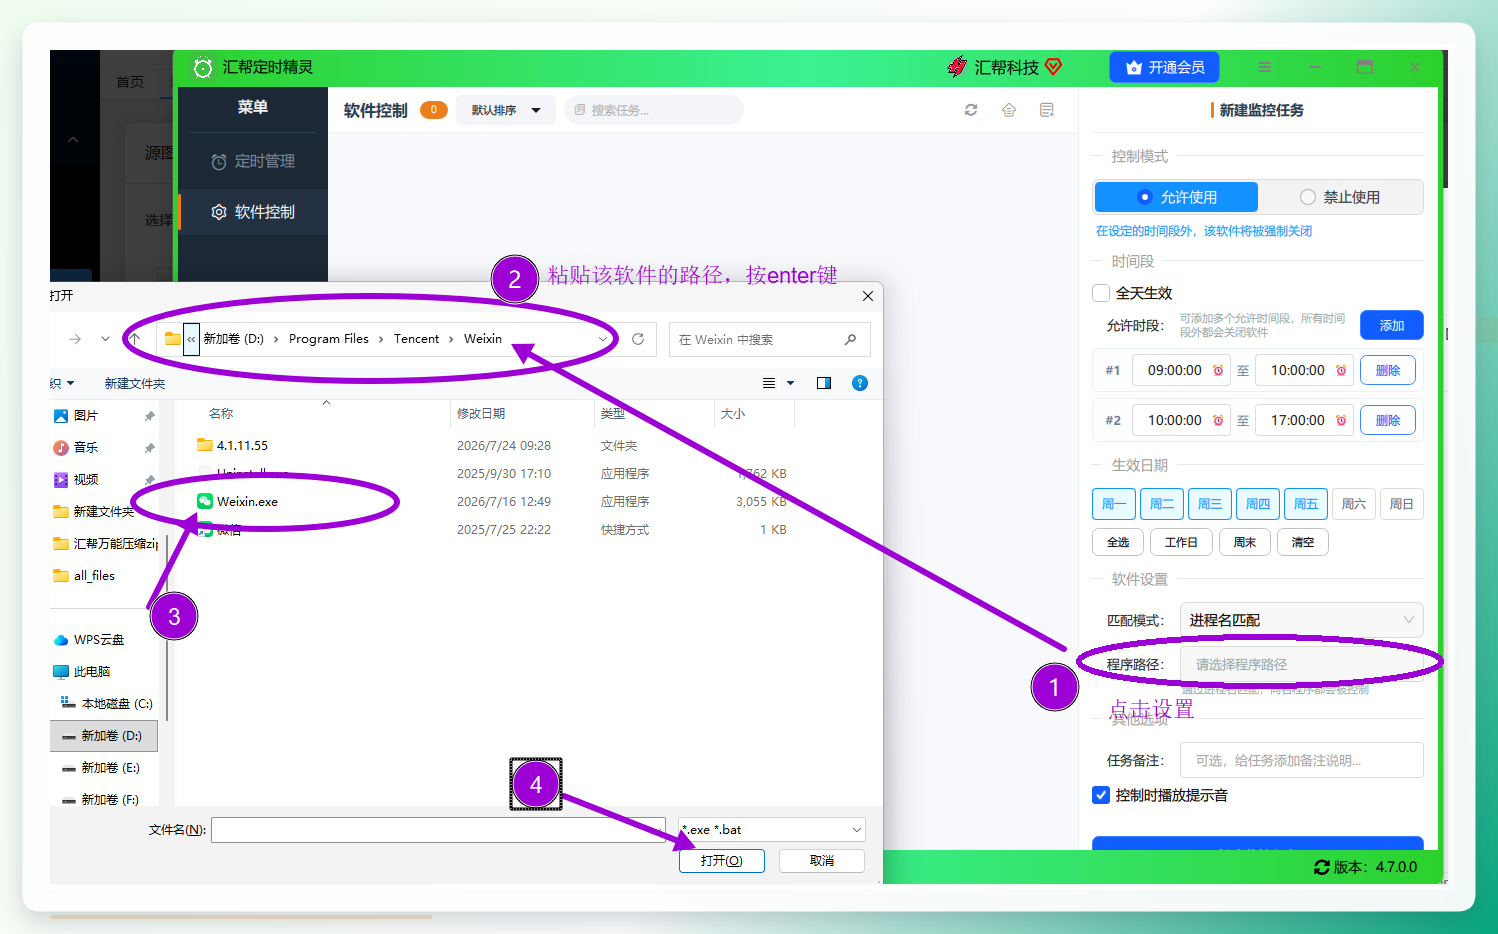The width and height of the screenshot is (1498, 934).
Task: Open the 默认排序 sort dropdown
Action: coord(505,110)
